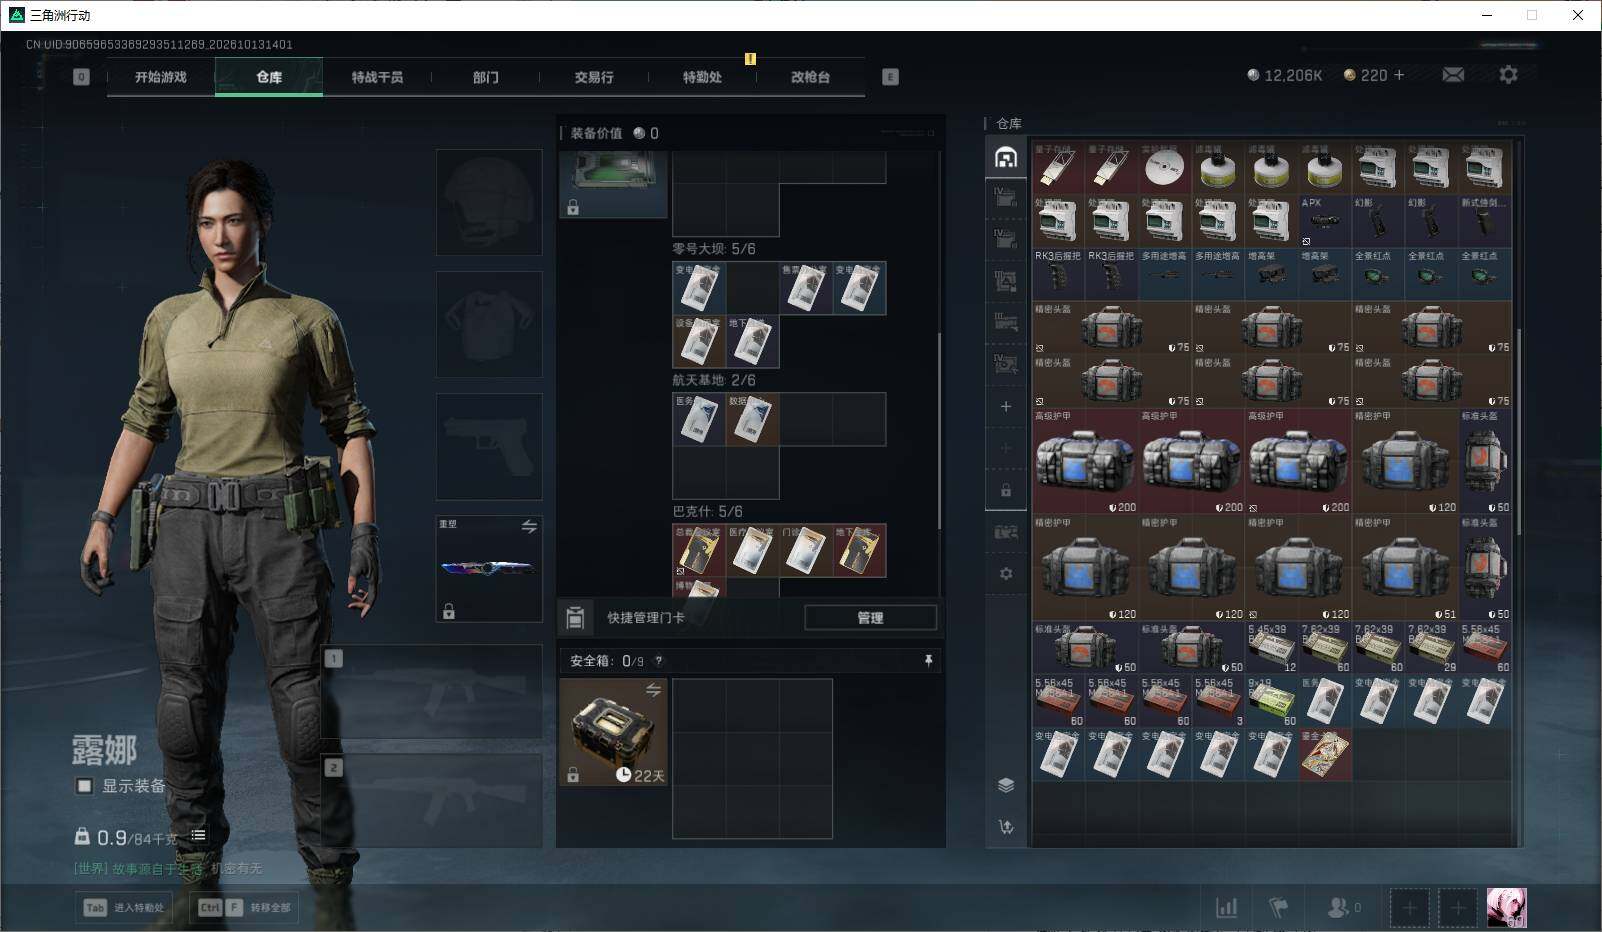Click the empty pistol equipment slot
Screen dimensions: 1602x932
[x=489, y=446]
